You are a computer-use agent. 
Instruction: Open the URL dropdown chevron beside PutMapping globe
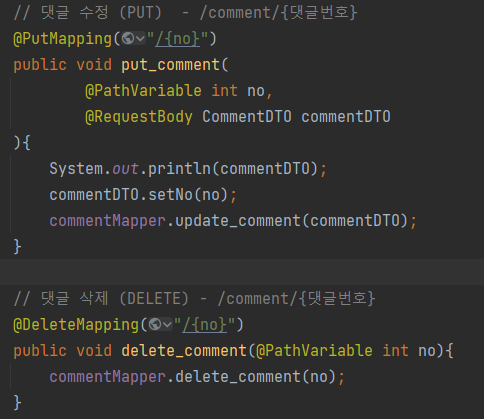140,39
